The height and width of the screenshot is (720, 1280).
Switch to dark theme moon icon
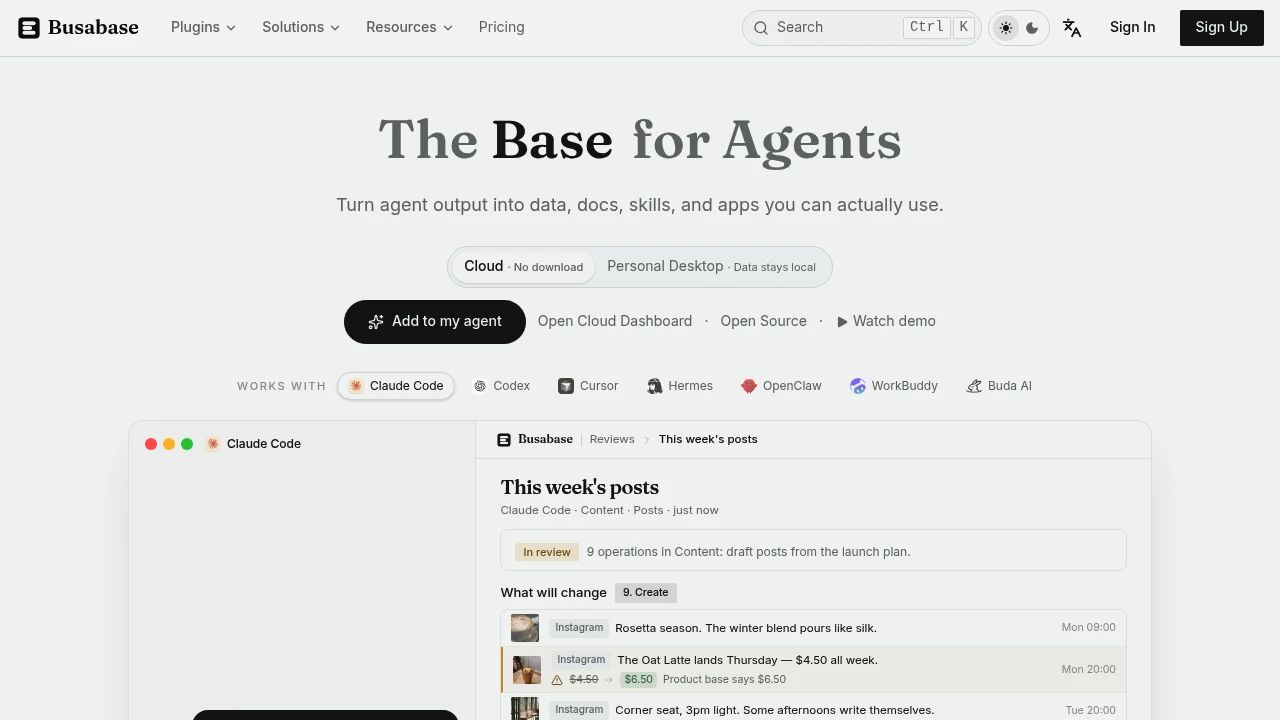(x=1032, y=28)
